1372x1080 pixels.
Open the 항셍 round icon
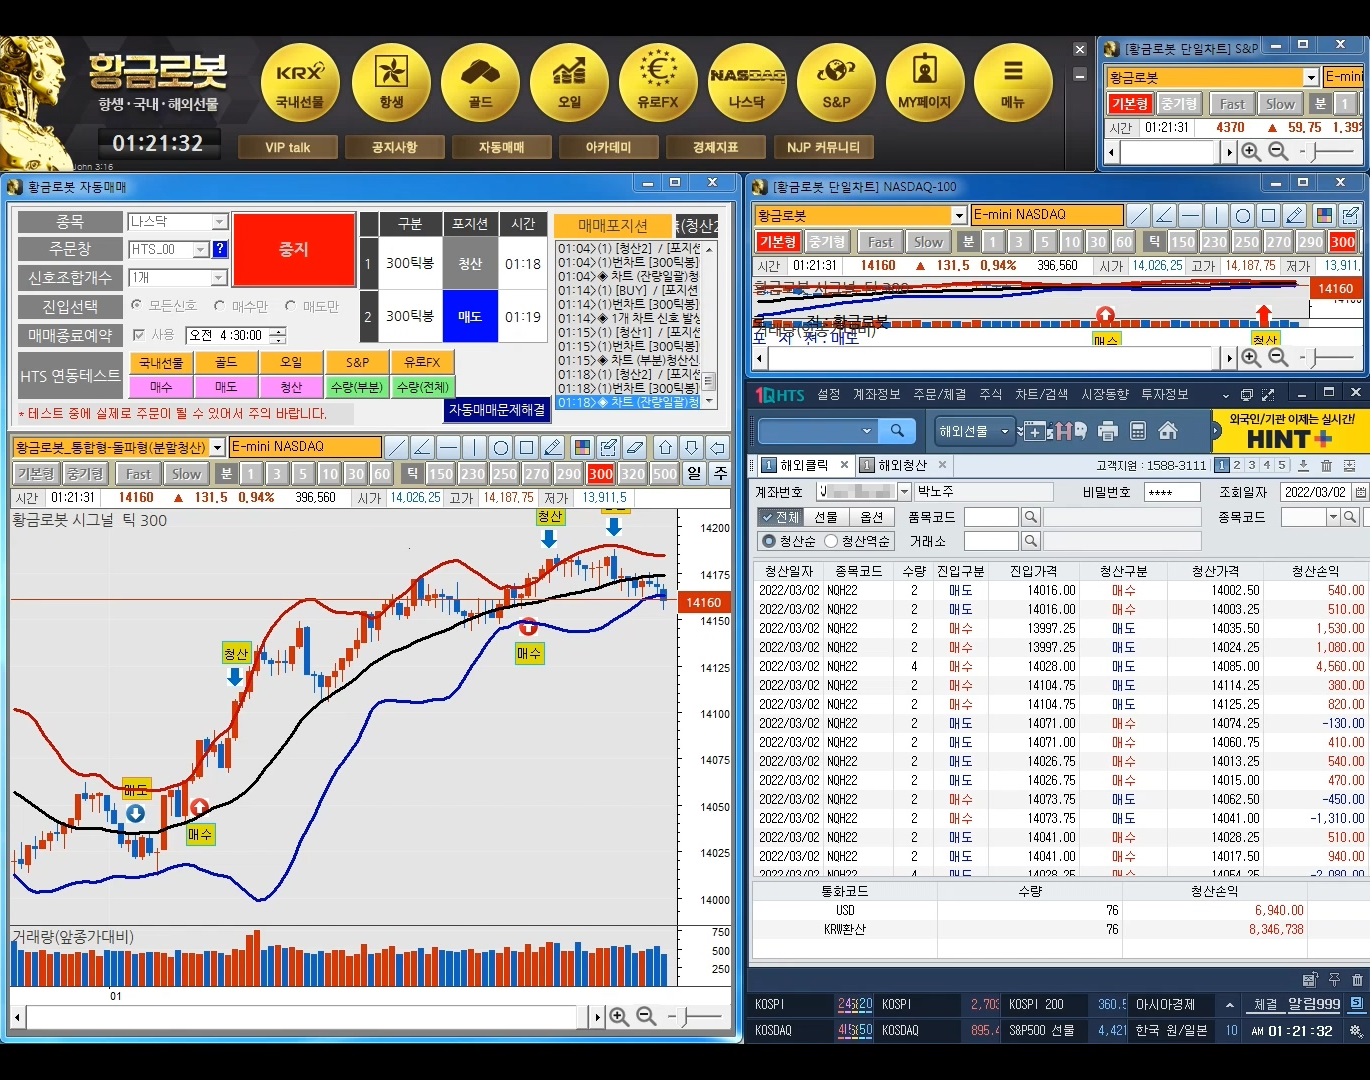(391, 84)
